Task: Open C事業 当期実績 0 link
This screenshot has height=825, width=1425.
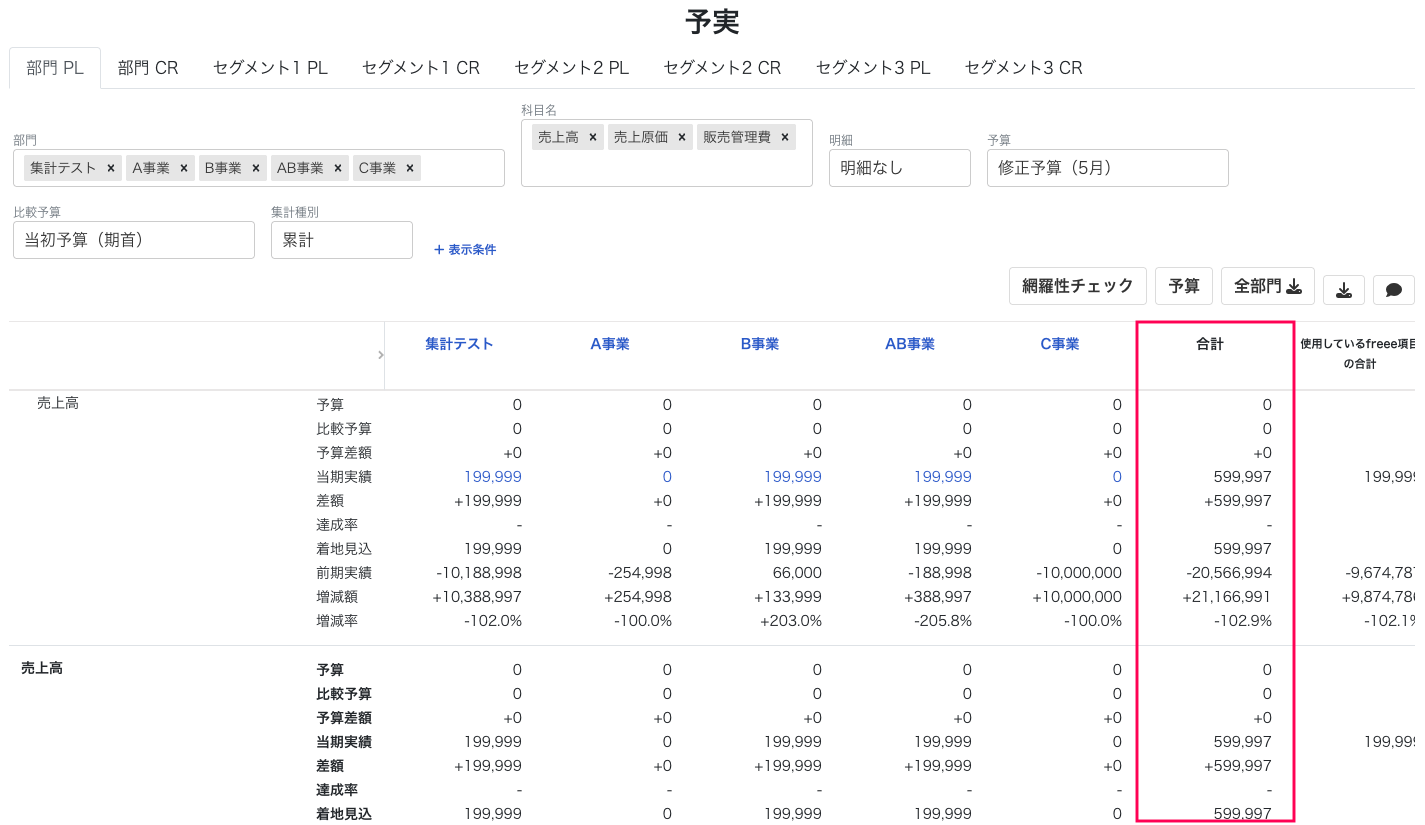Action: click(1117, 477)
